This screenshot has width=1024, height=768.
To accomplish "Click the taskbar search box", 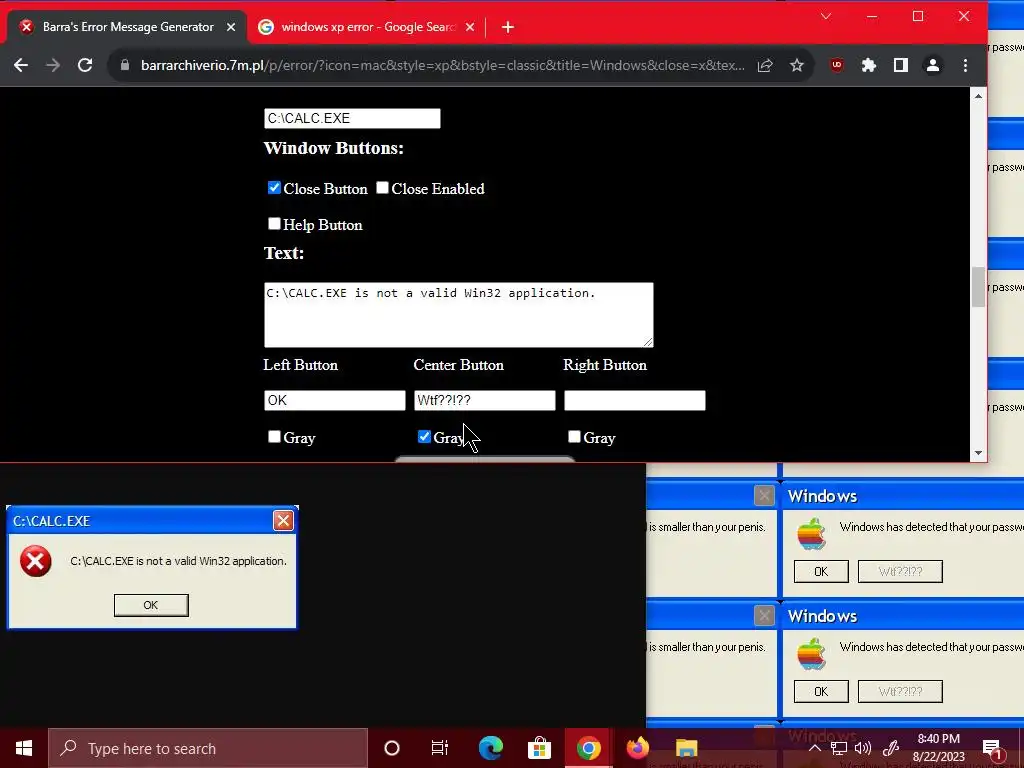I will pyautogui.click(x=208, y=748).
